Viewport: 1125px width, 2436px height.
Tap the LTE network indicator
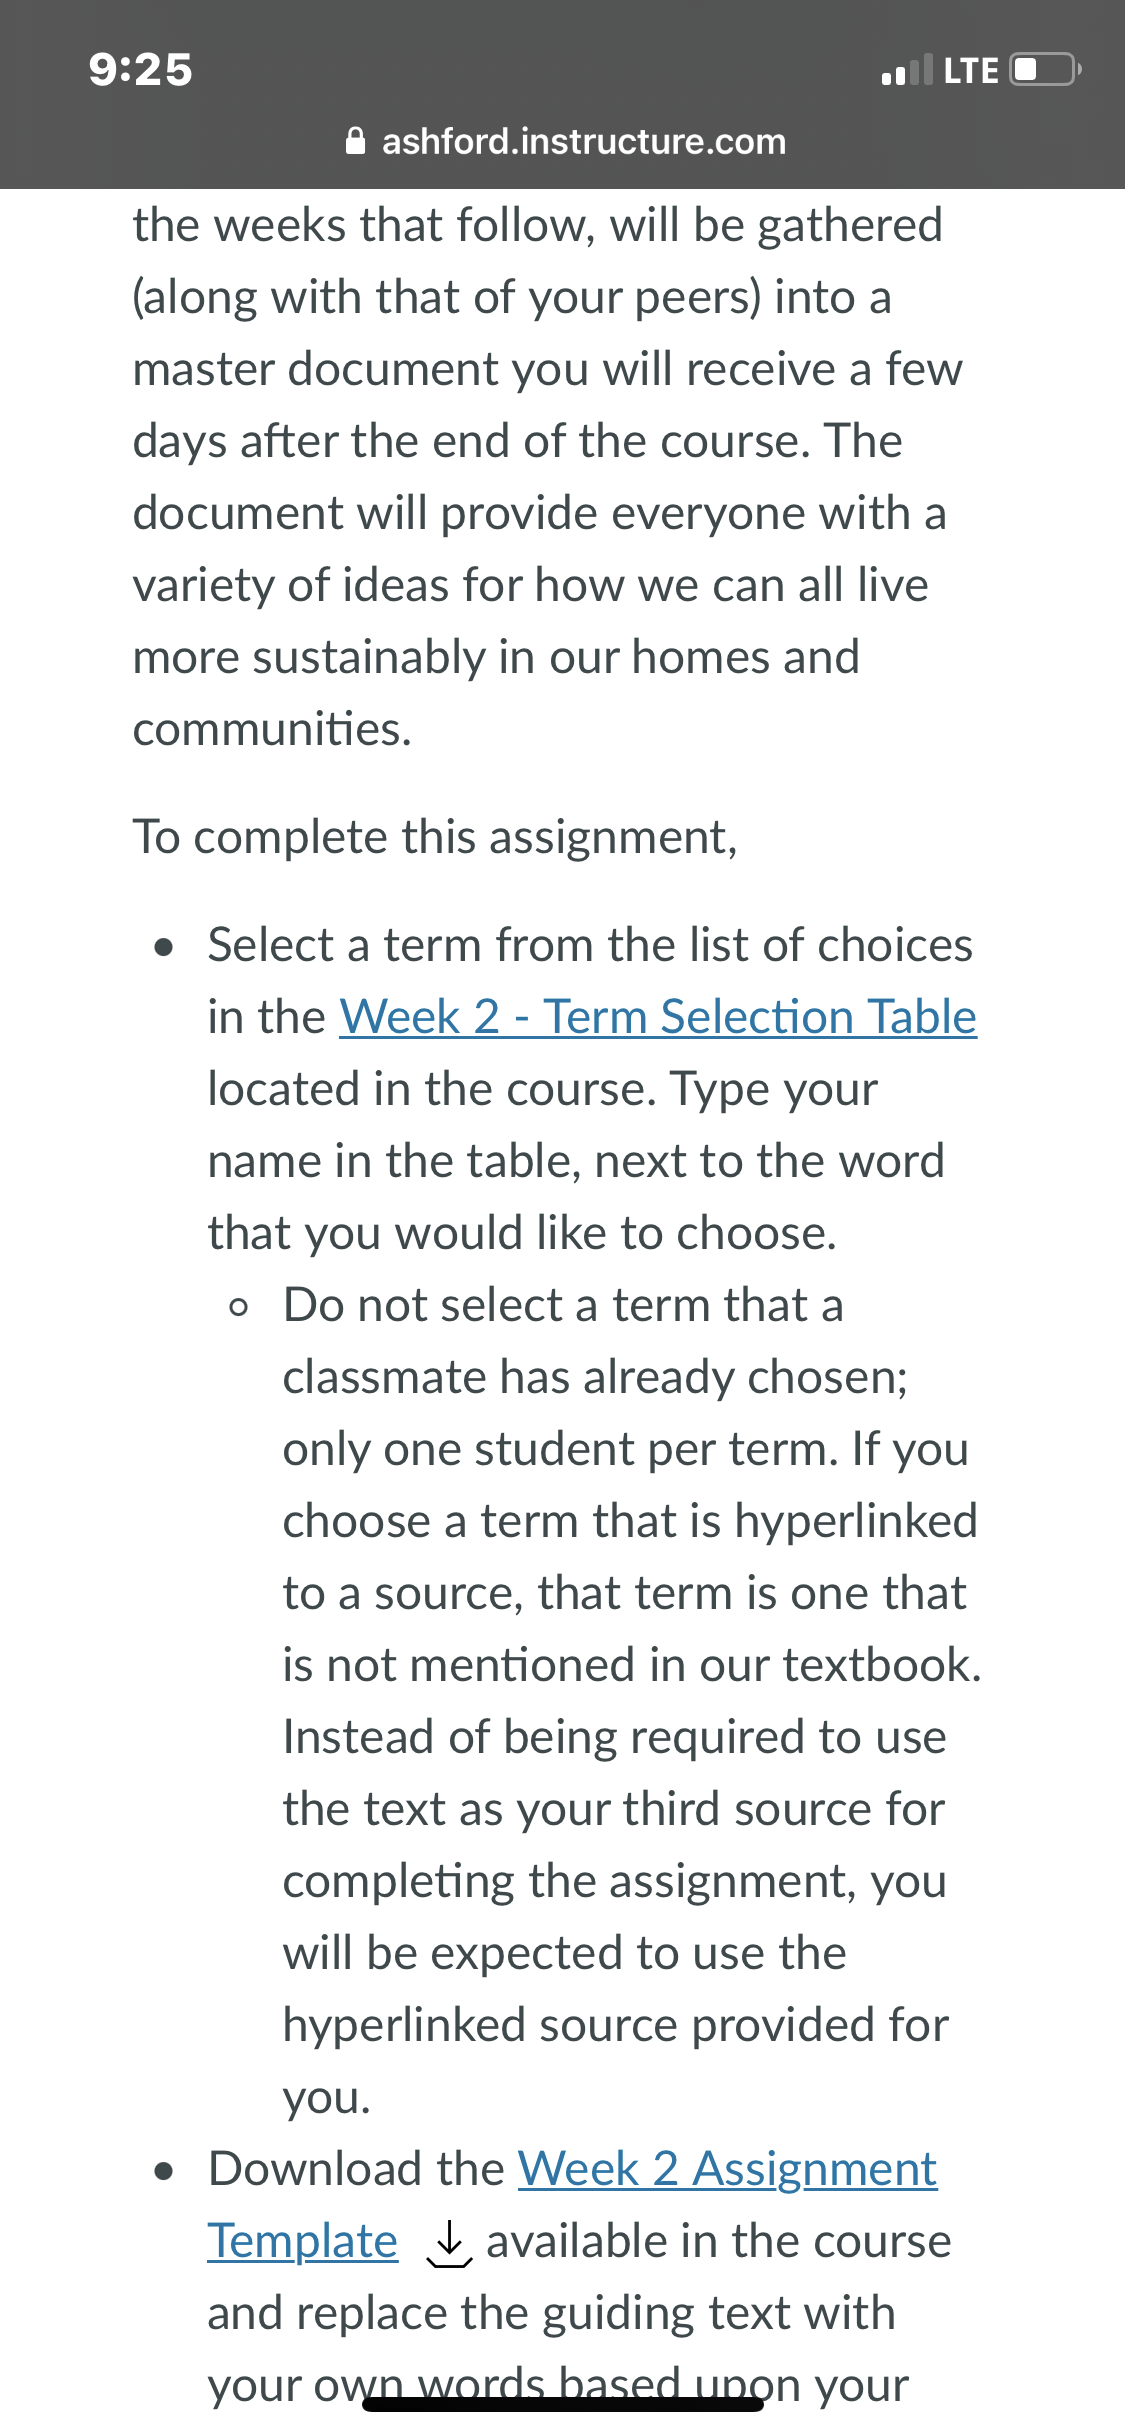pyautogui.click(x=971, y=71)
